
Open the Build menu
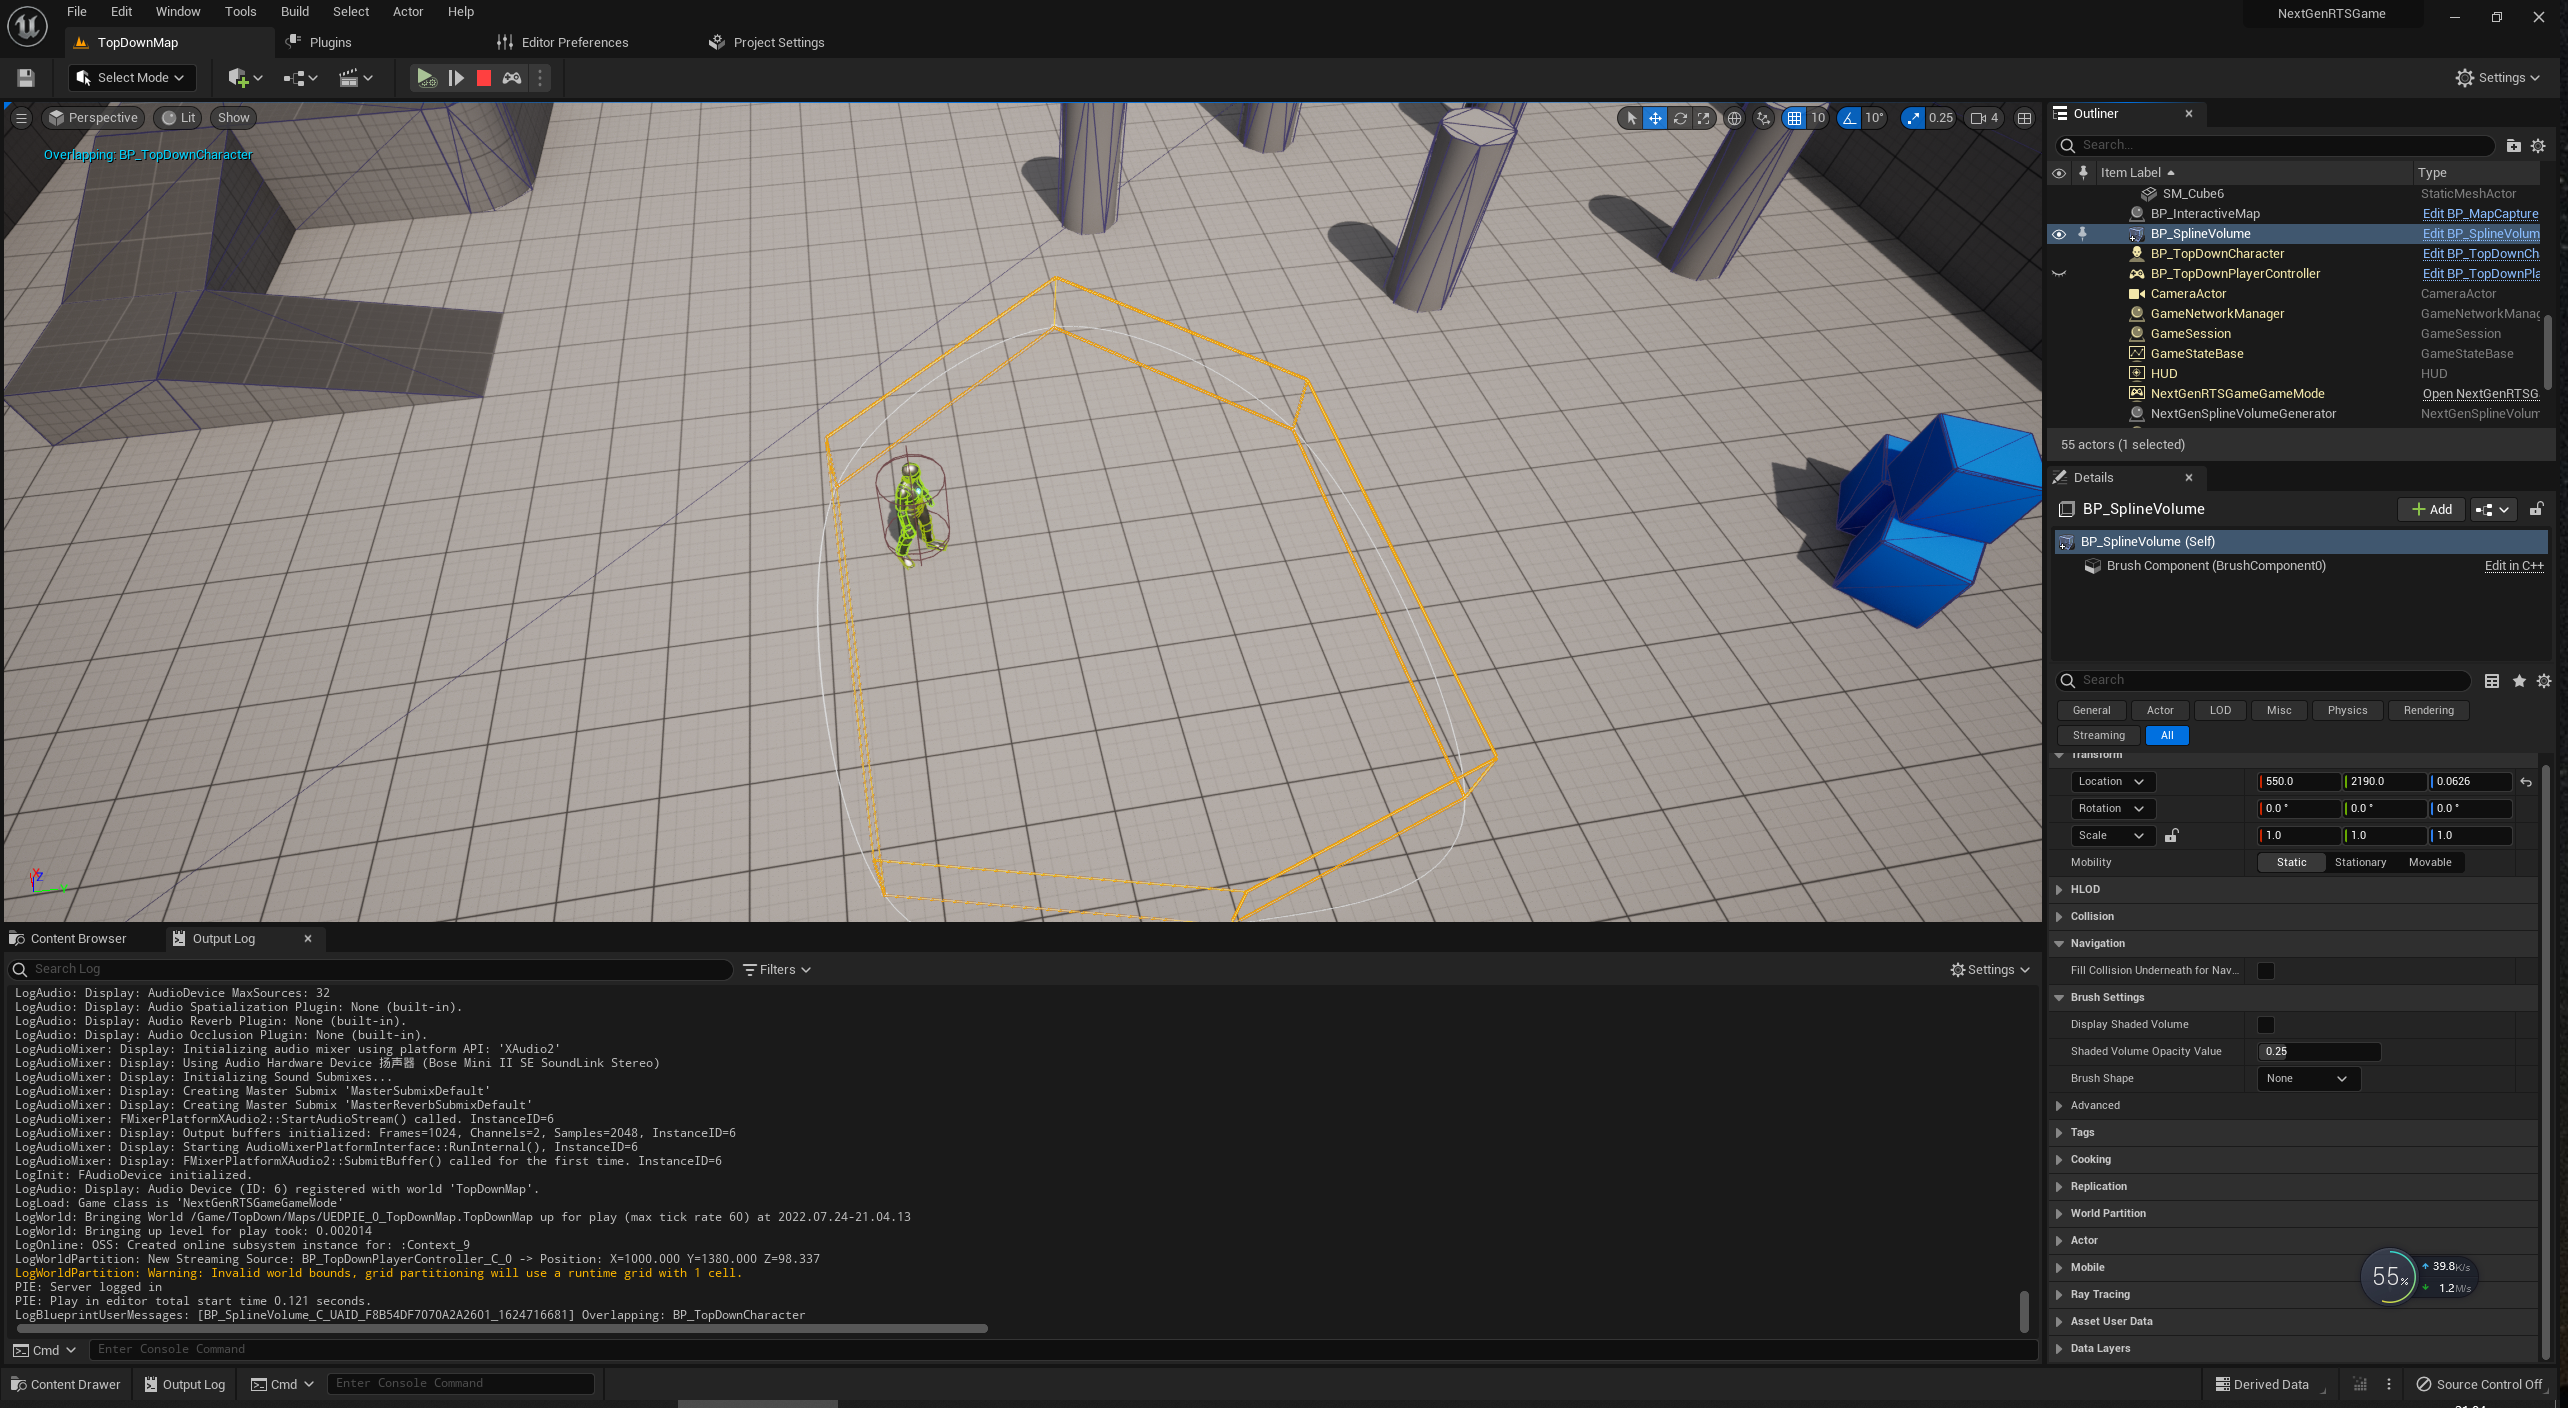tap(294, 12)
